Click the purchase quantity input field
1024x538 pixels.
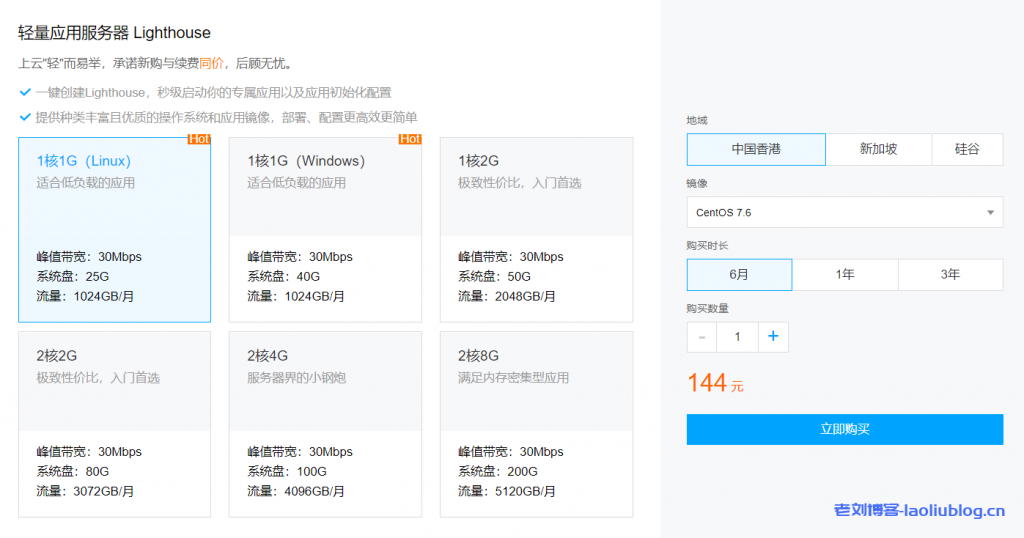(x=738, y=337)
